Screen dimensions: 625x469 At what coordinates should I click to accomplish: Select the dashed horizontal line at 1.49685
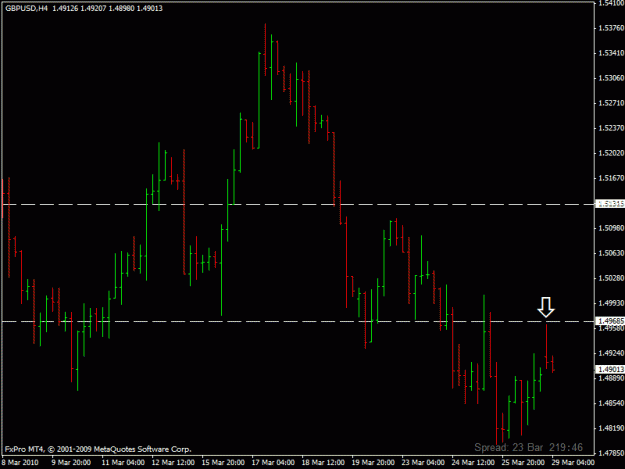(x=297, y=321)
